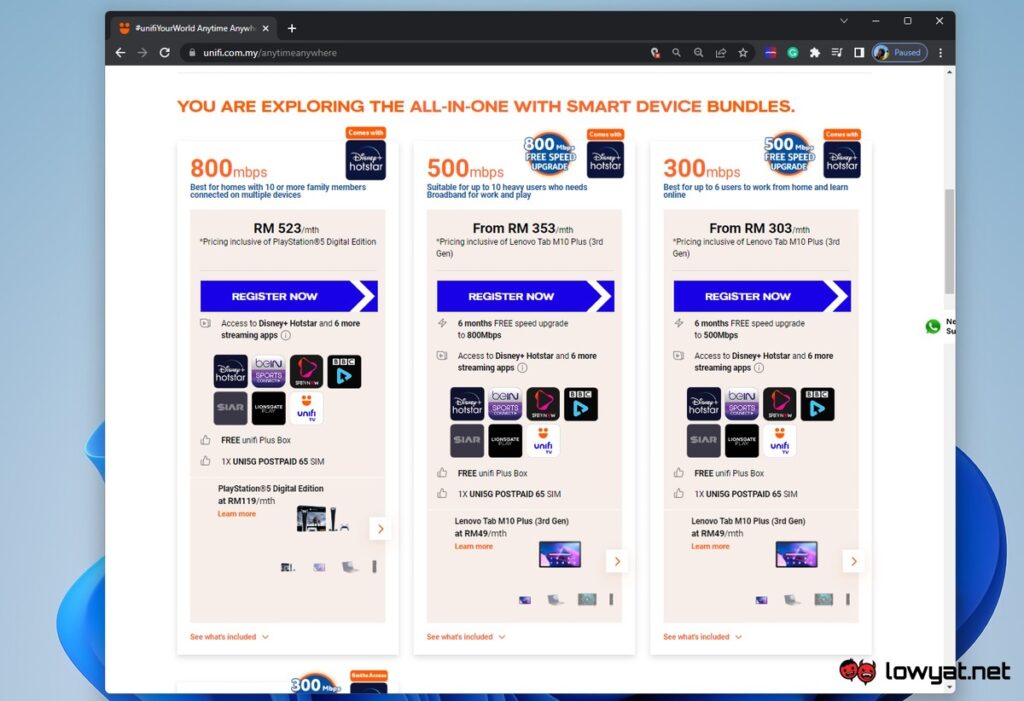Open the browser forward arrow
Screen dimensions: 1024x701
[x=142, y=53]
